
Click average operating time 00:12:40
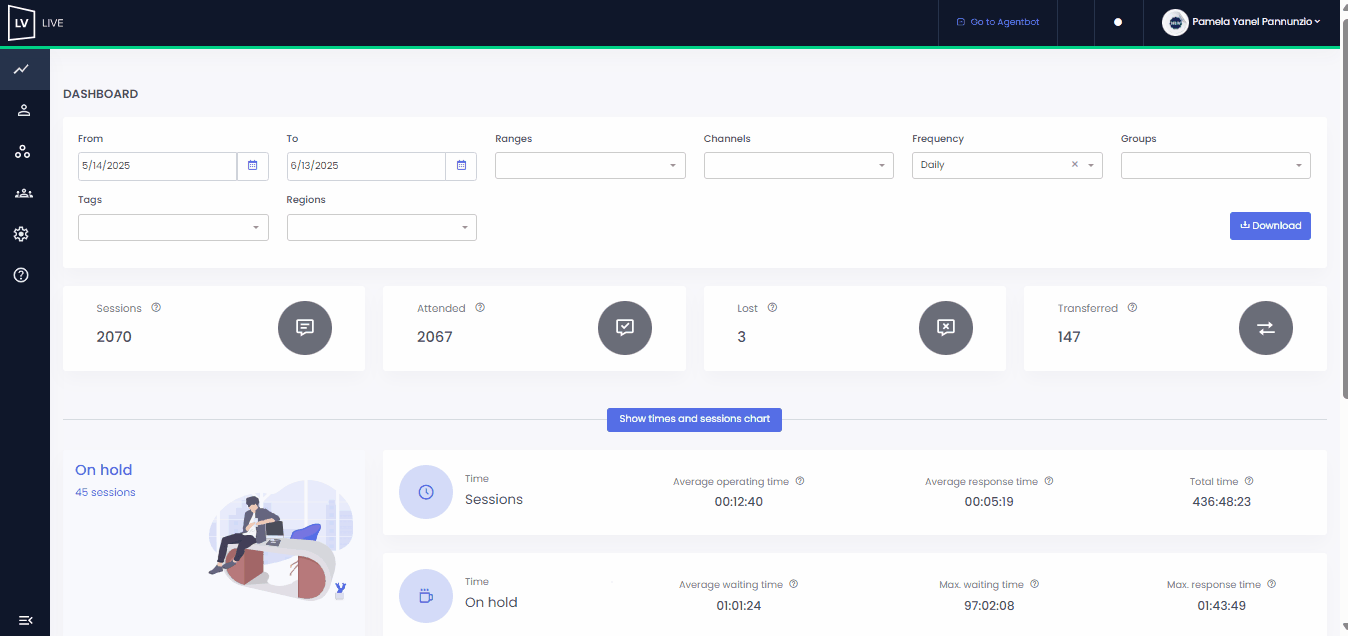point(739,502)
